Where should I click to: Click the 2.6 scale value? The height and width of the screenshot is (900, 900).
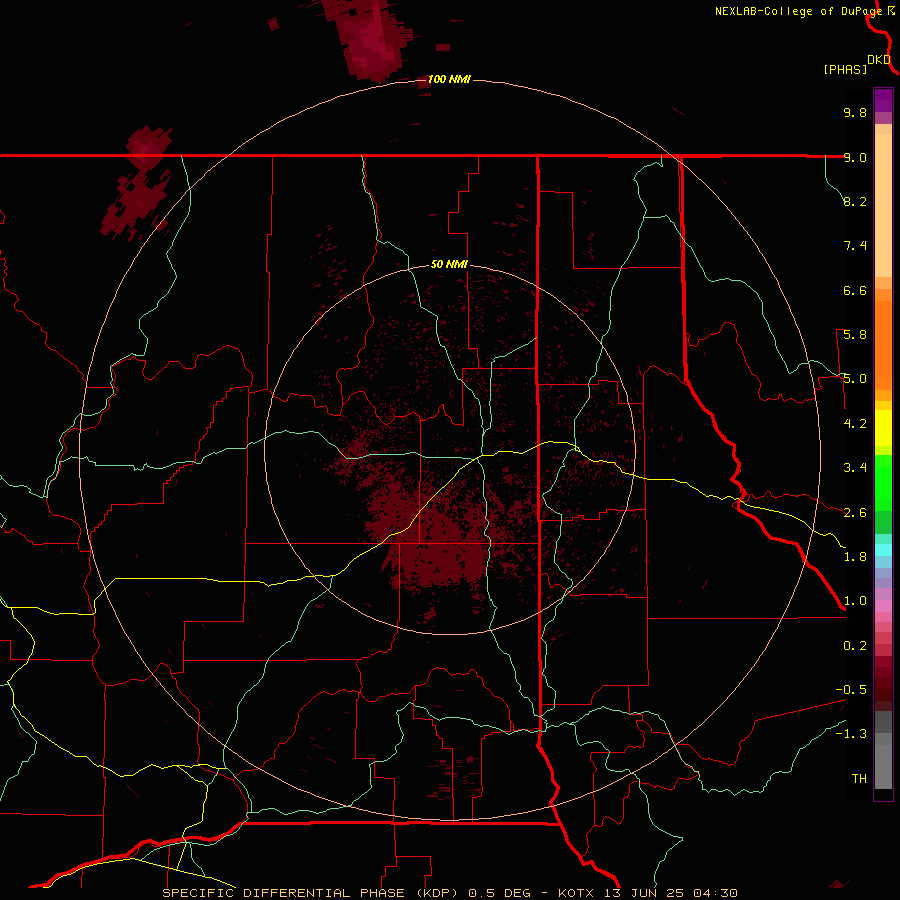click(855, 513)
